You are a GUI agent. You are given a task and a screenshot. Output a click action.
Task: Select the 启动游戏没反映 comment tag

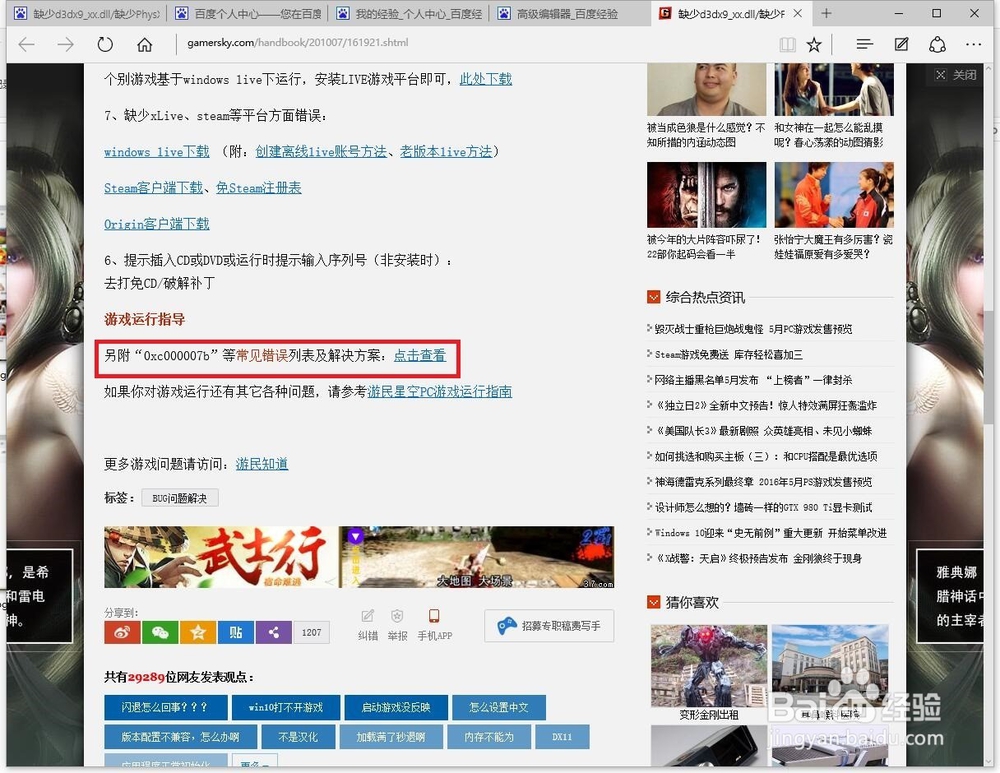tap(396, 707)
